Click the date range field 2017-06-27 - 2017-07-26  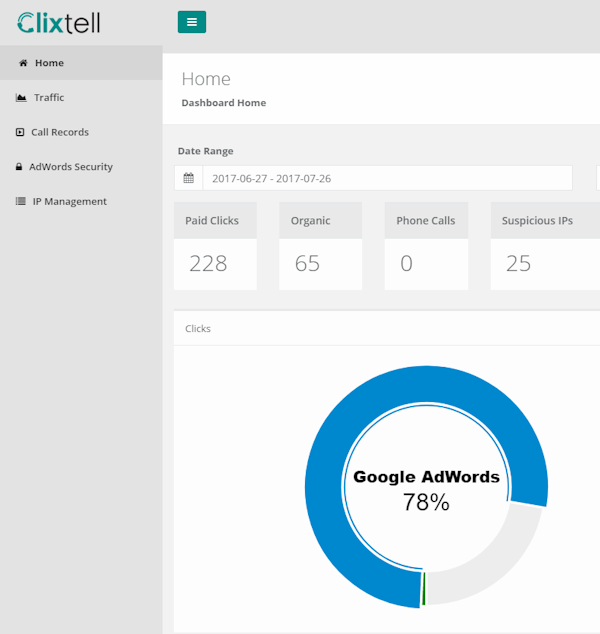tap(387, 178)
